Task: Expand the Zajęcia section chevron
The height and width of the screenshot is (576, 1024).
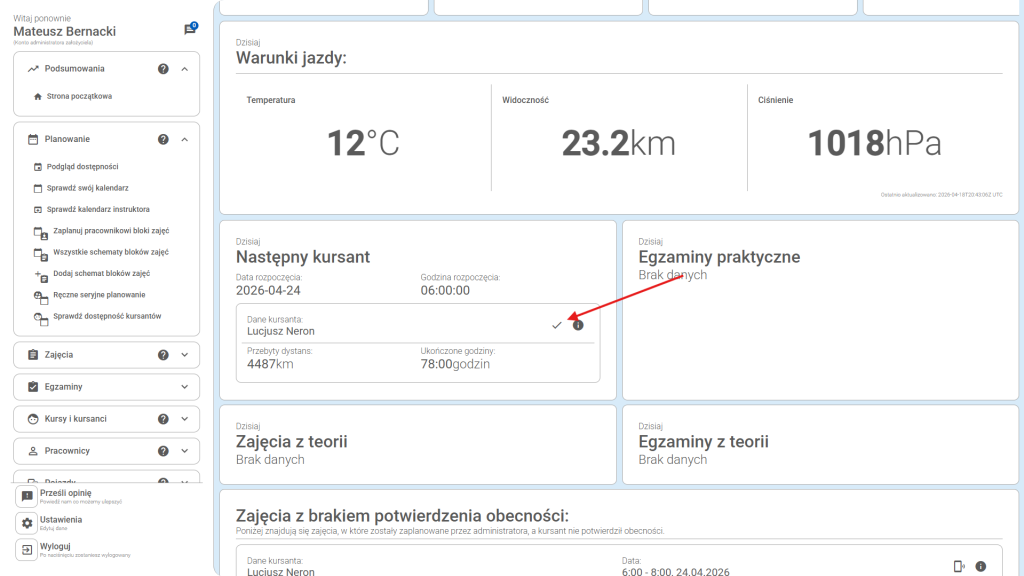Action: pyautogui.click(x=185, y=355)
